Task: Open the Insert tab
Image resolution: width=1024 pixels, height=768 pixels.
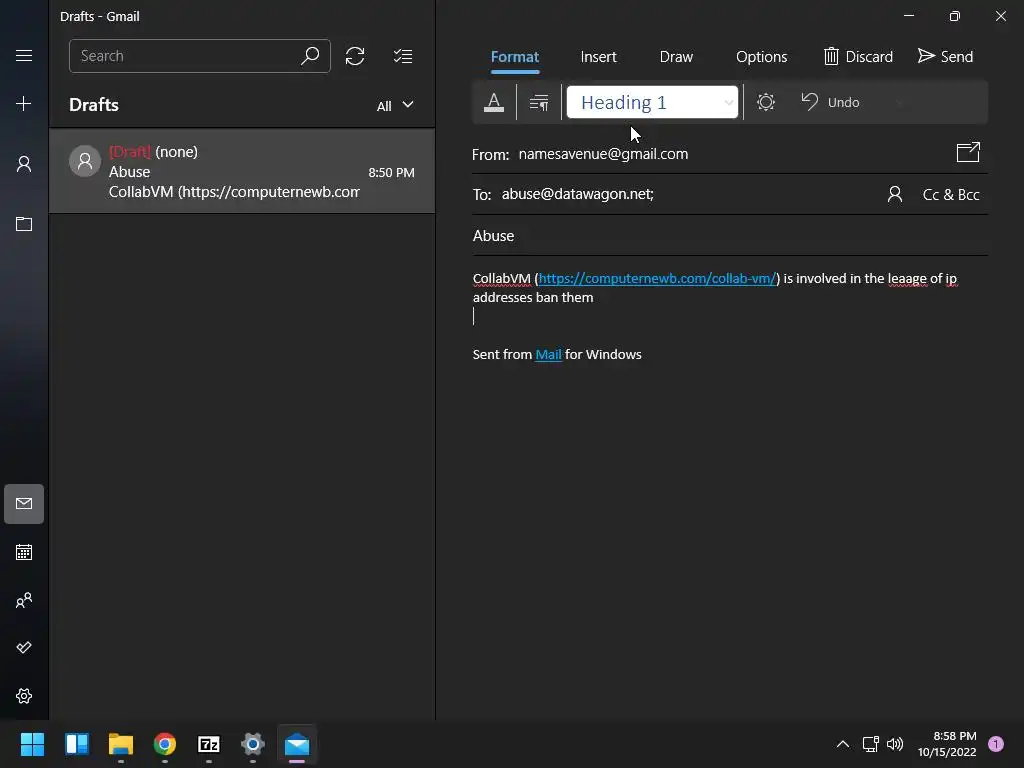Action: [x=598, y=57]
